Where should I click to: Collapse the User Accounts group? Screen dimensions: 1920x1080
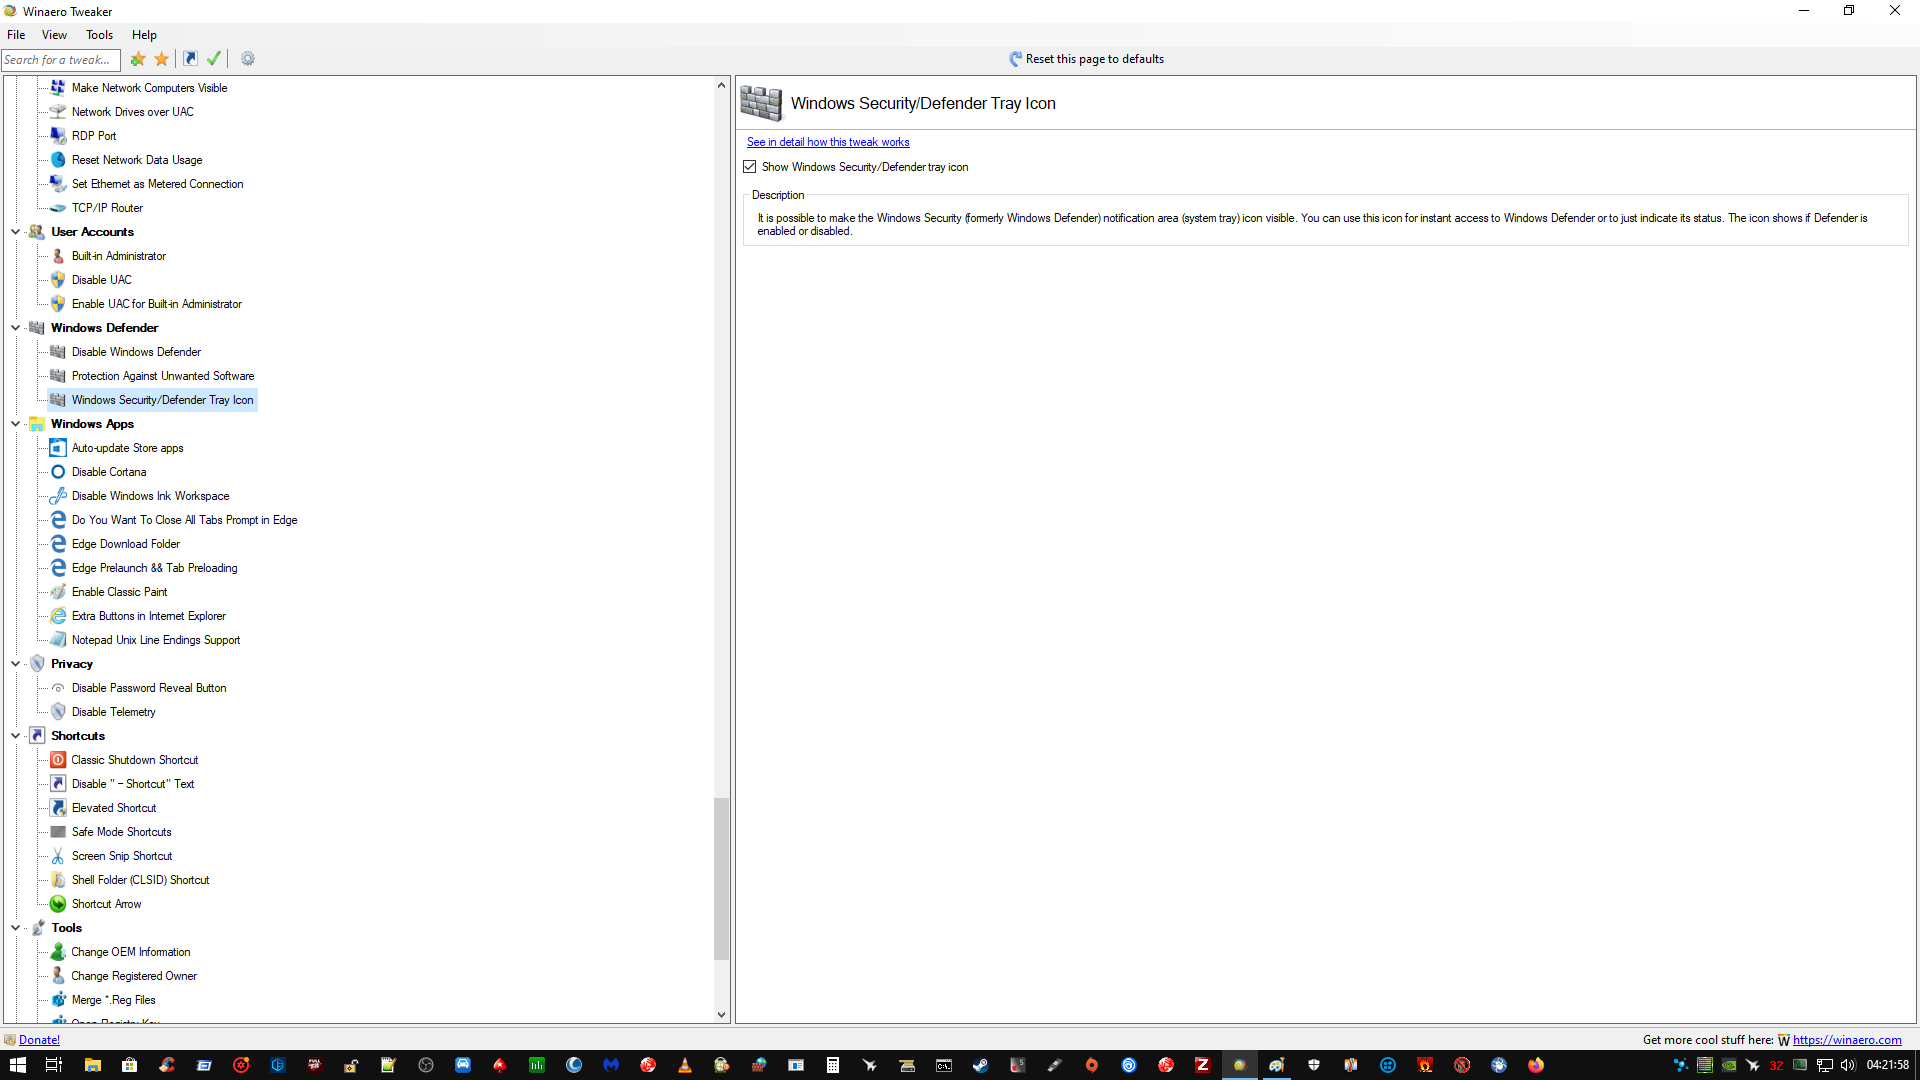[15, 232]
